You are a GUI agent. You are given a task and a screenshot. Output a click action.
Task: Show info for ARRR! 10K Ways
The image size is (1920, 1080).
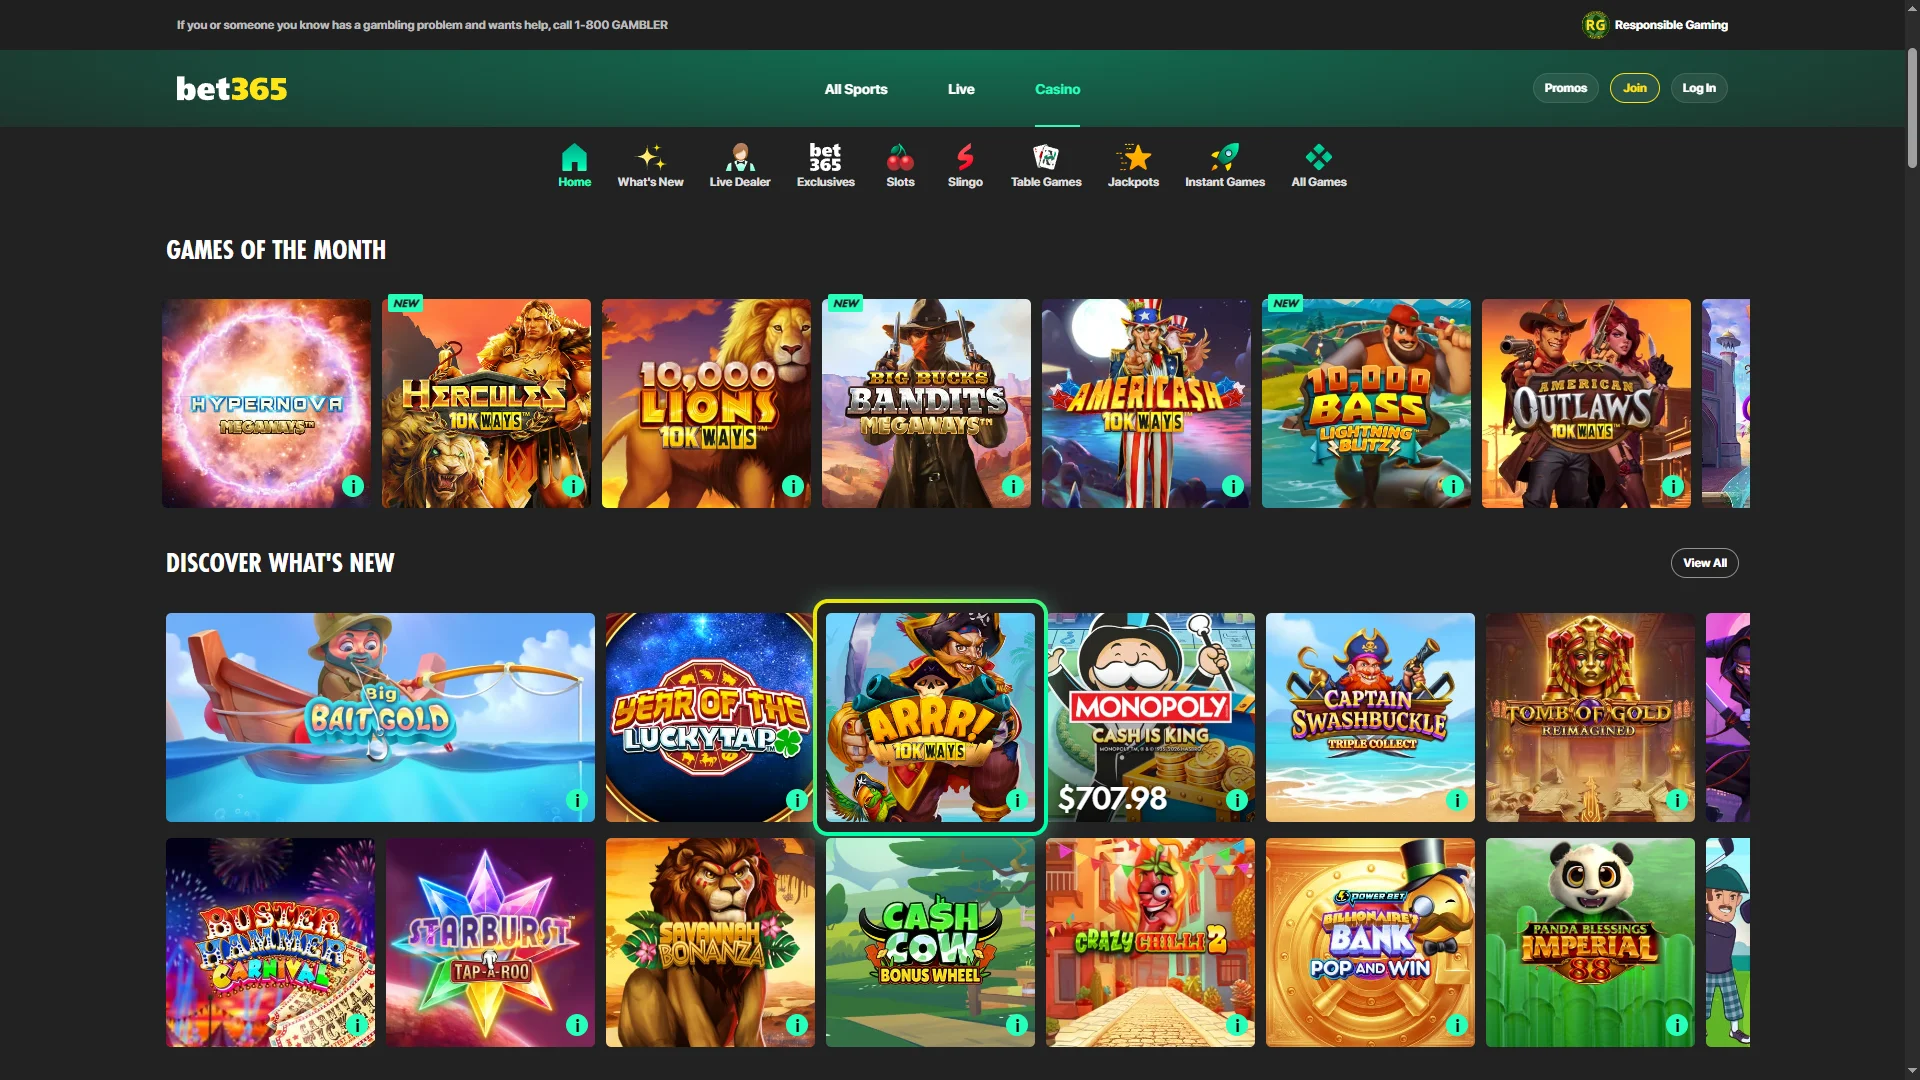pyautogui.click(x=1017, y=800)
